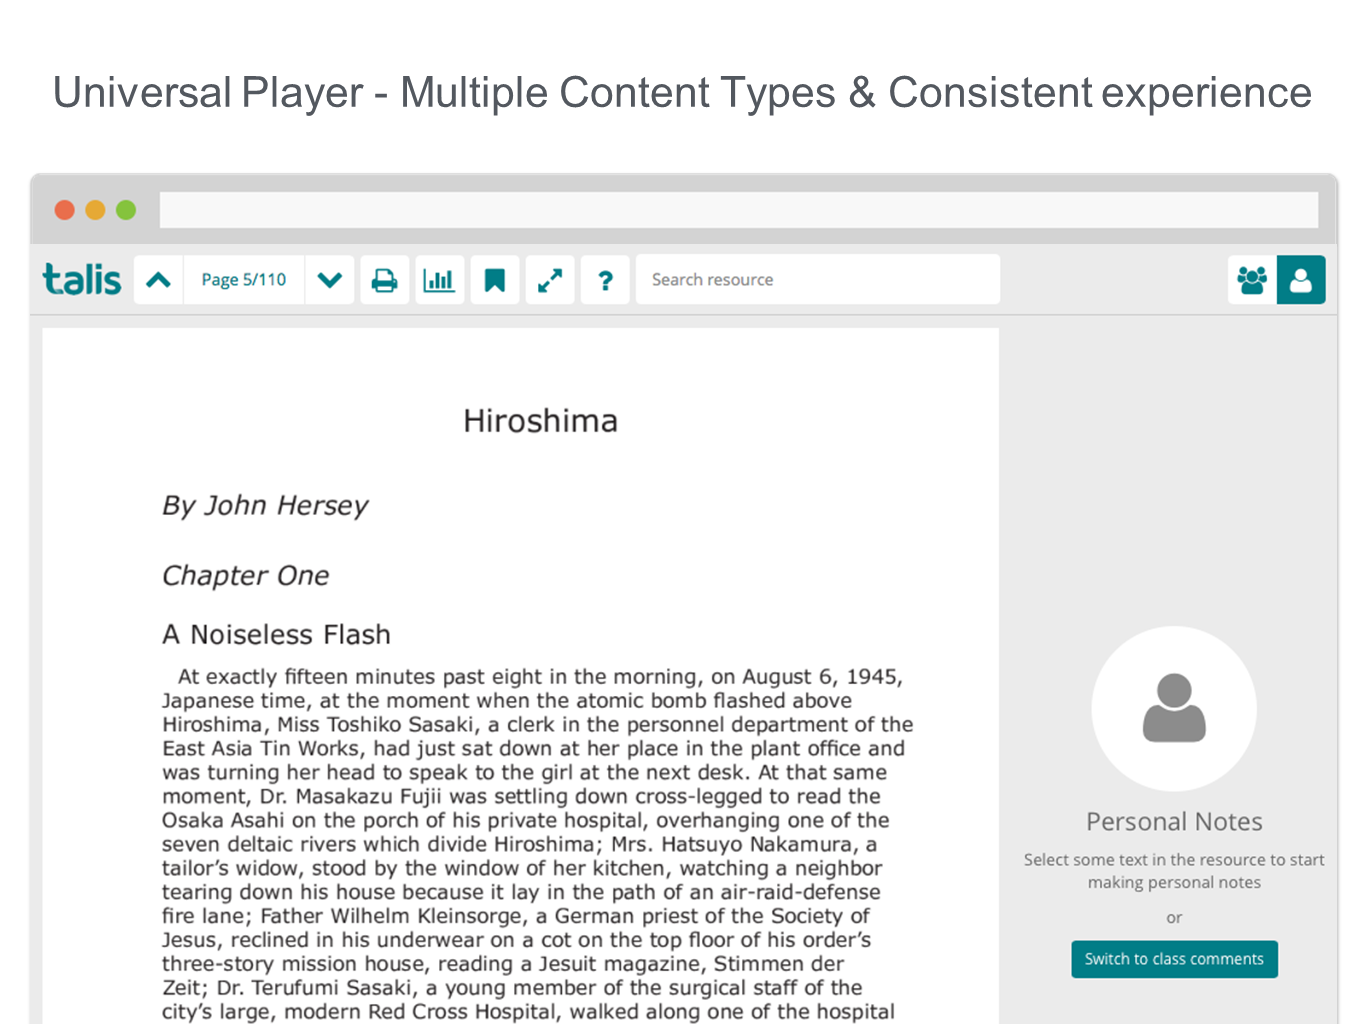Bookmark the current page
The width and height of the screenshot is (1365, 1024).
point(494,280)
